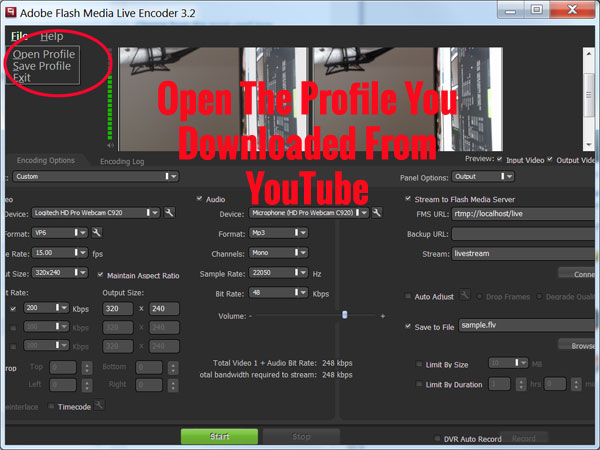The height and width of the screenshot is (450, 600).
Task: Click the Stream name livestream field
Action: coord(525,253)
